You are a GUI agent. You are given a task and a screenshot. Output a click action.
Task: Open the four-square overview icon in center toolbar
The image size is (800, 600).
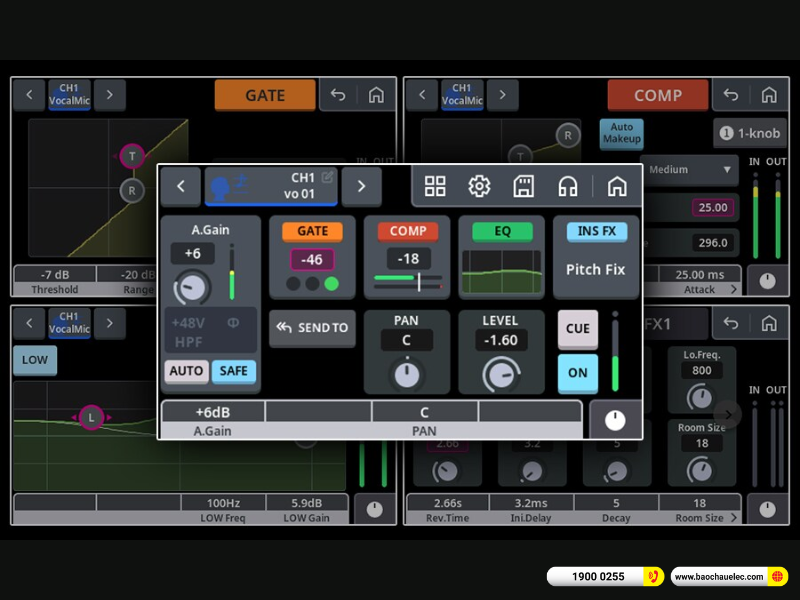(x=435, y=186)
